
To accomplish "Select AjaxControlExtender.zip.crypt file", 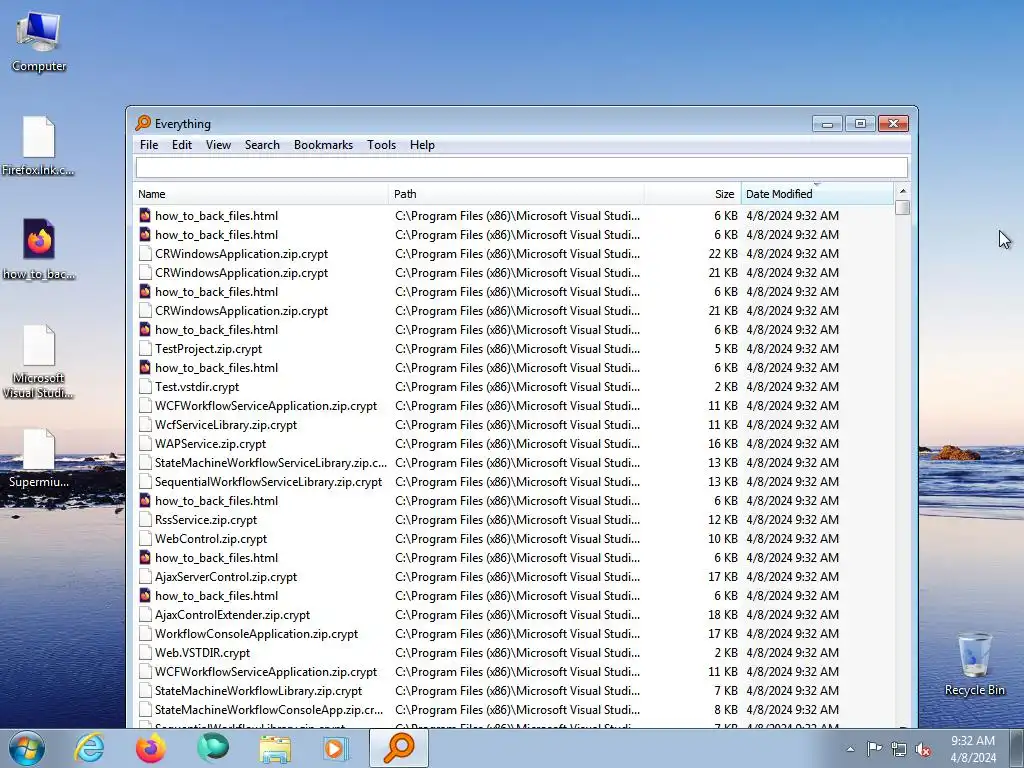I will (513, 615).
